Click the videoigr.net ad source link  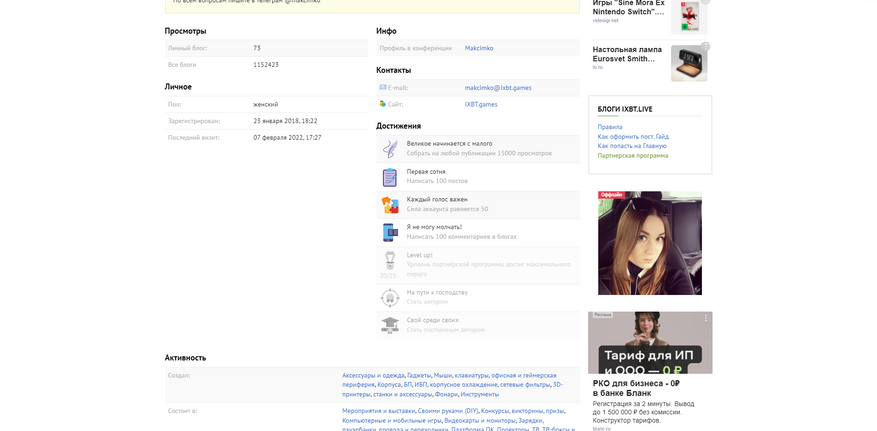tap(606, 21)
